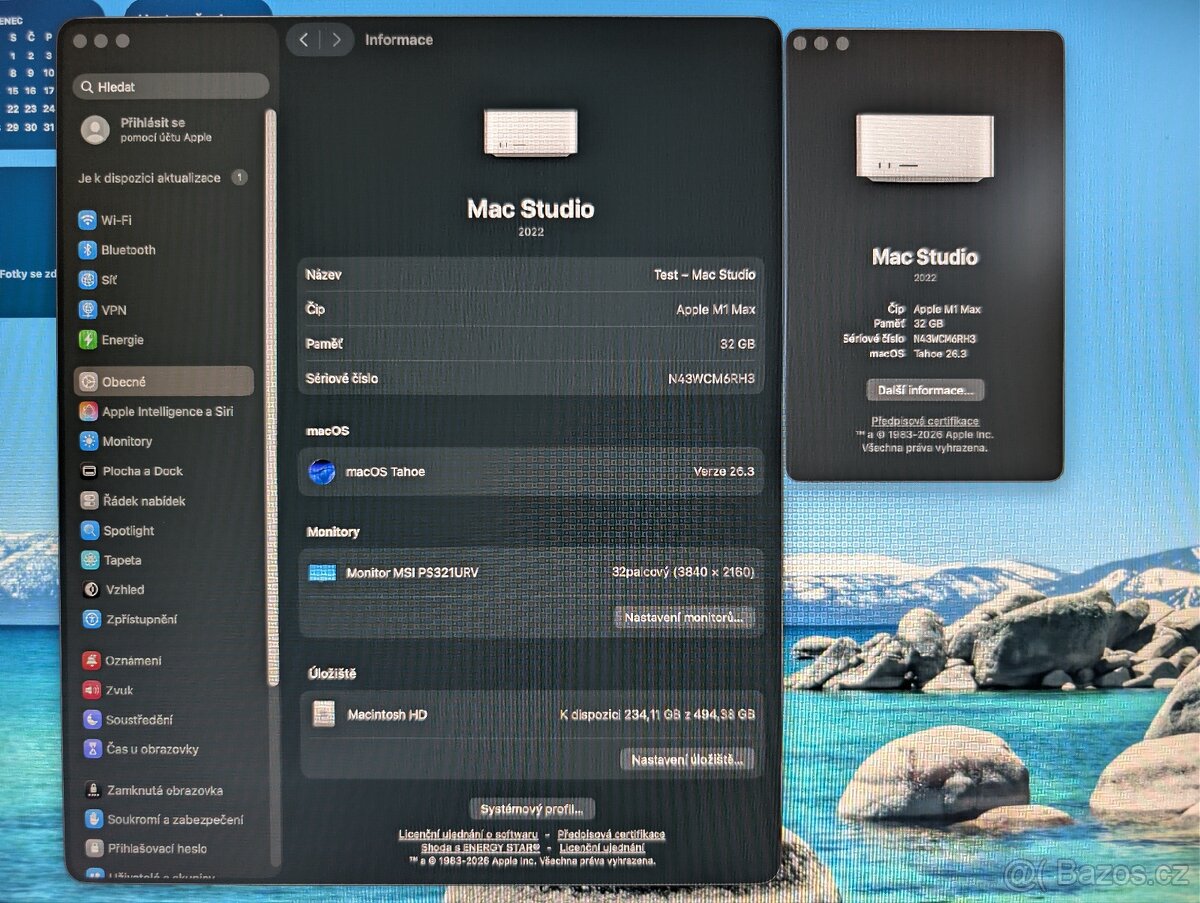Open Tapeta wallpaper icon
The image size is (1200, 903).
pyautogui.click(x=91, y=560)
